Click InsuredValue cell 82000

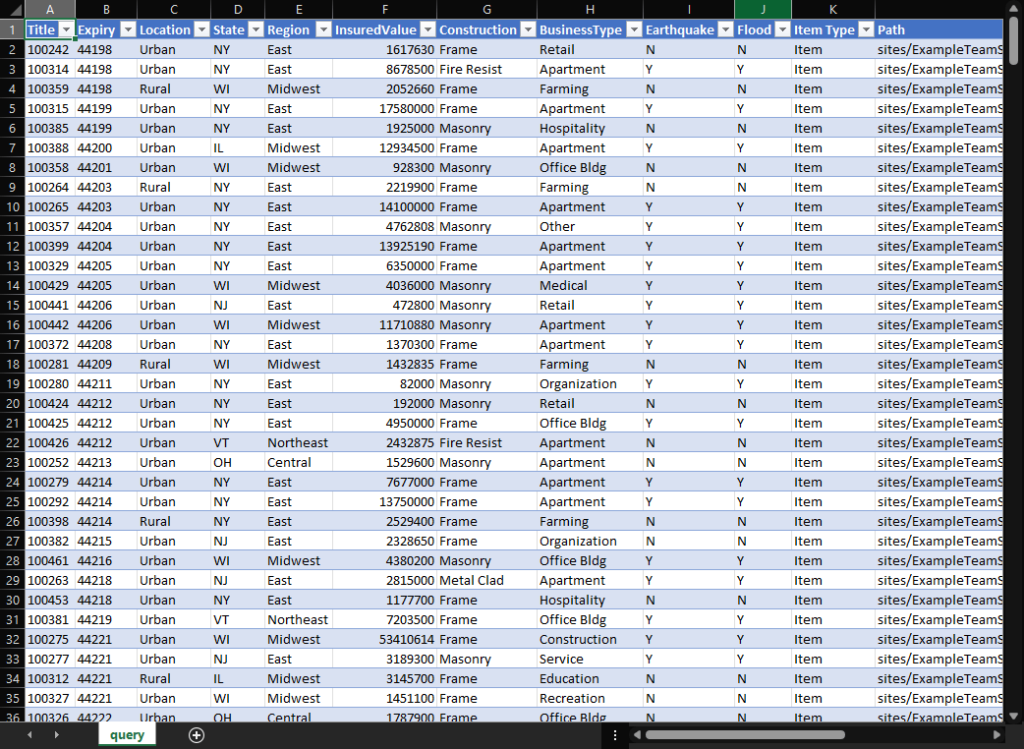coord(385,384)
